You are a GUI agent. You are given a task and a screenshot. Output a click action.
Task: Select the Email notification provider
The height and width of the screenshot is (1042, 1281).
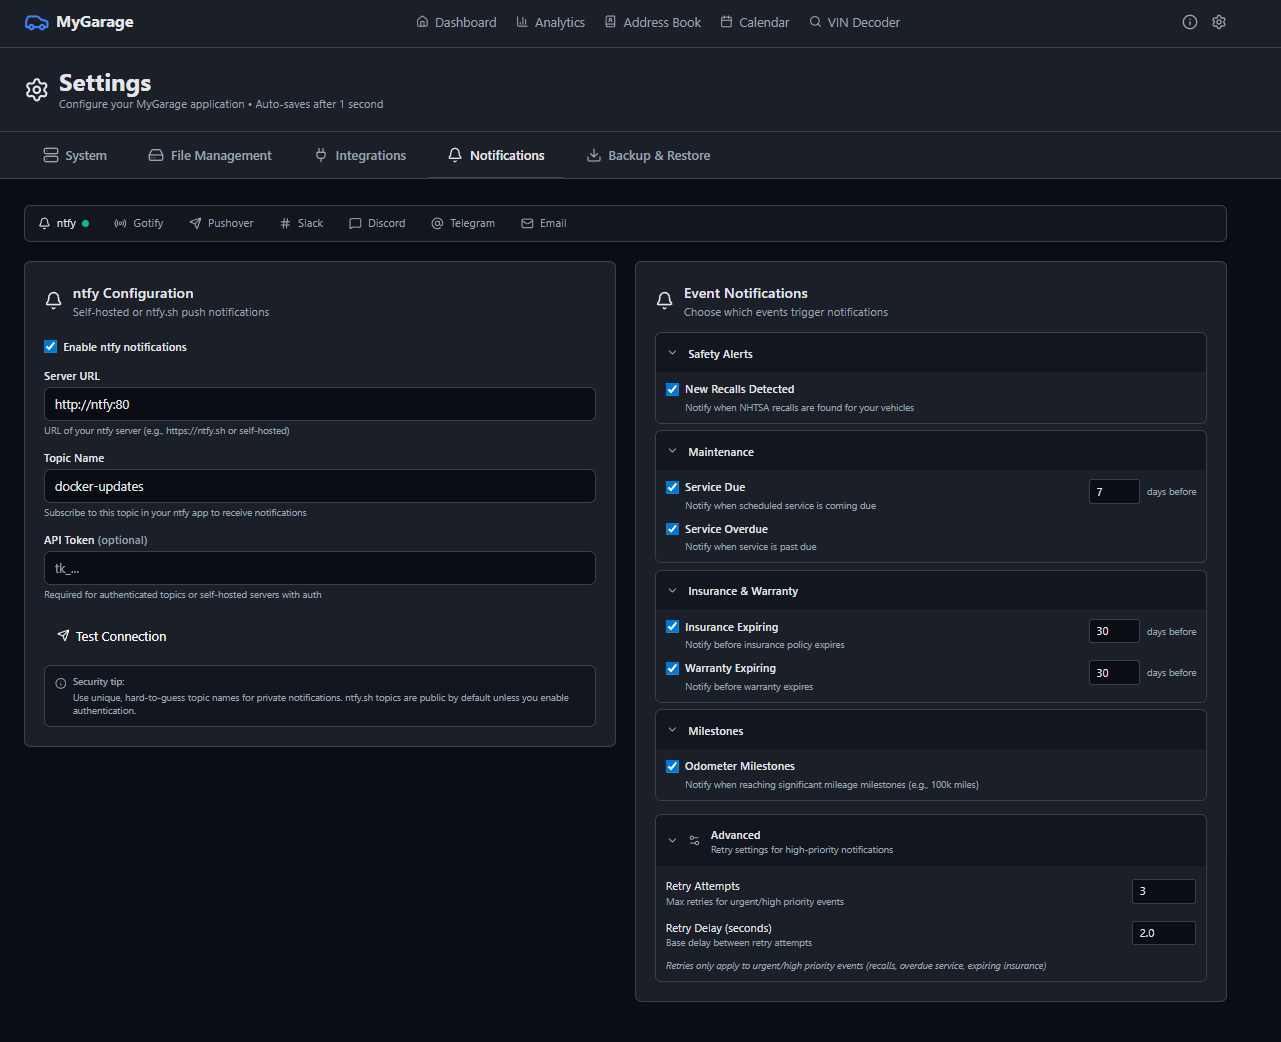pyautogui.click(x=543, y=223)
